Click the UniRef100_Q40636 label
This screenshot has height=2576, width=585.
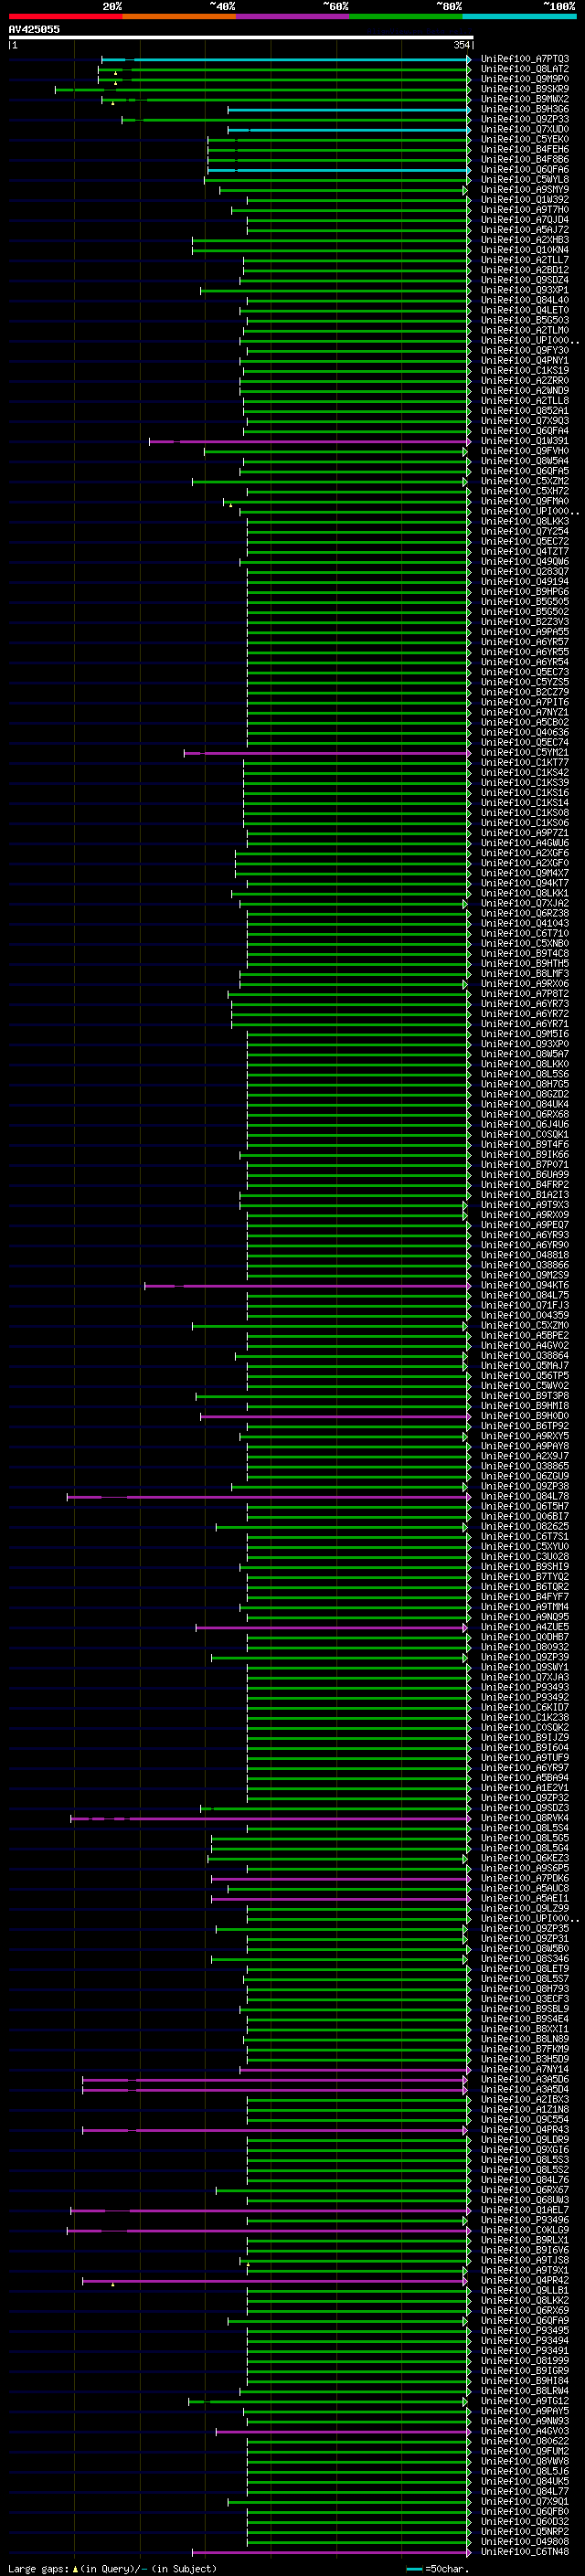pos(524,732)
